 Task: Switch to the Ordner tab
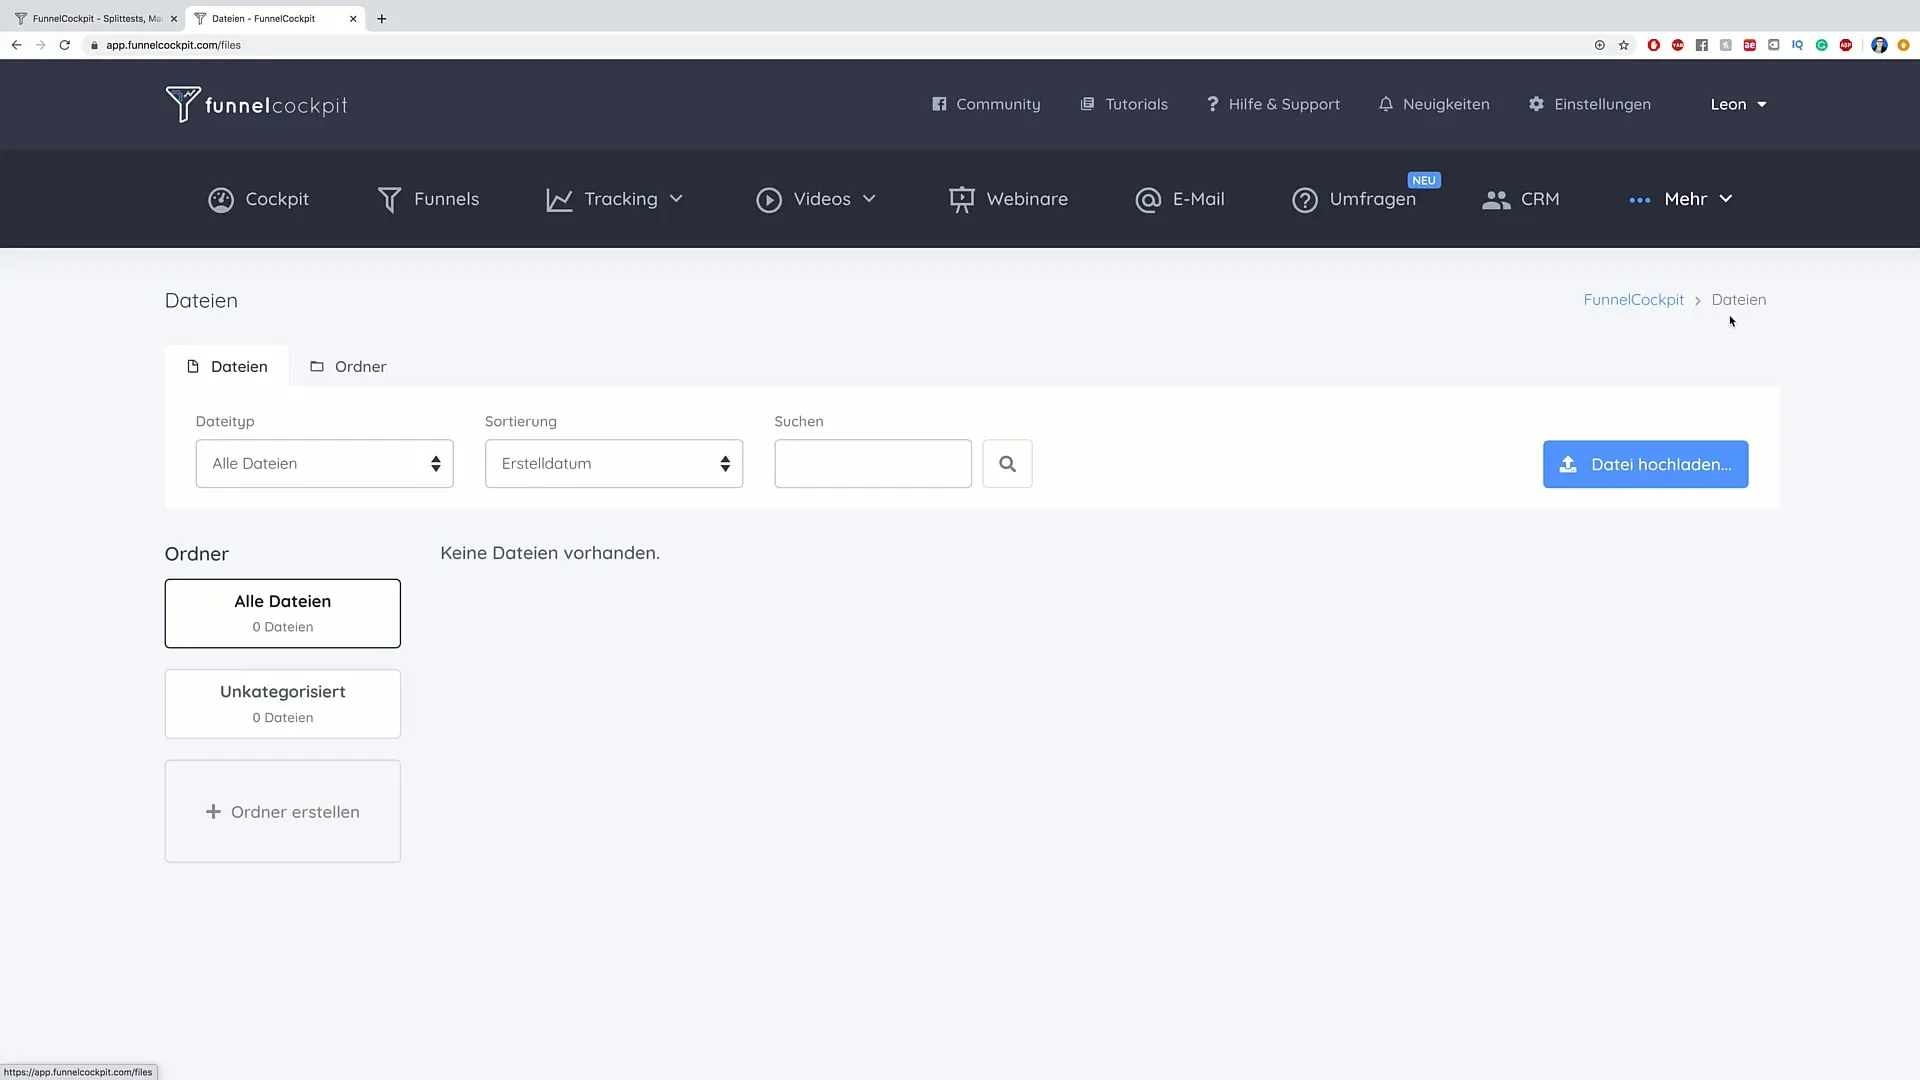[x=348, y=365]
